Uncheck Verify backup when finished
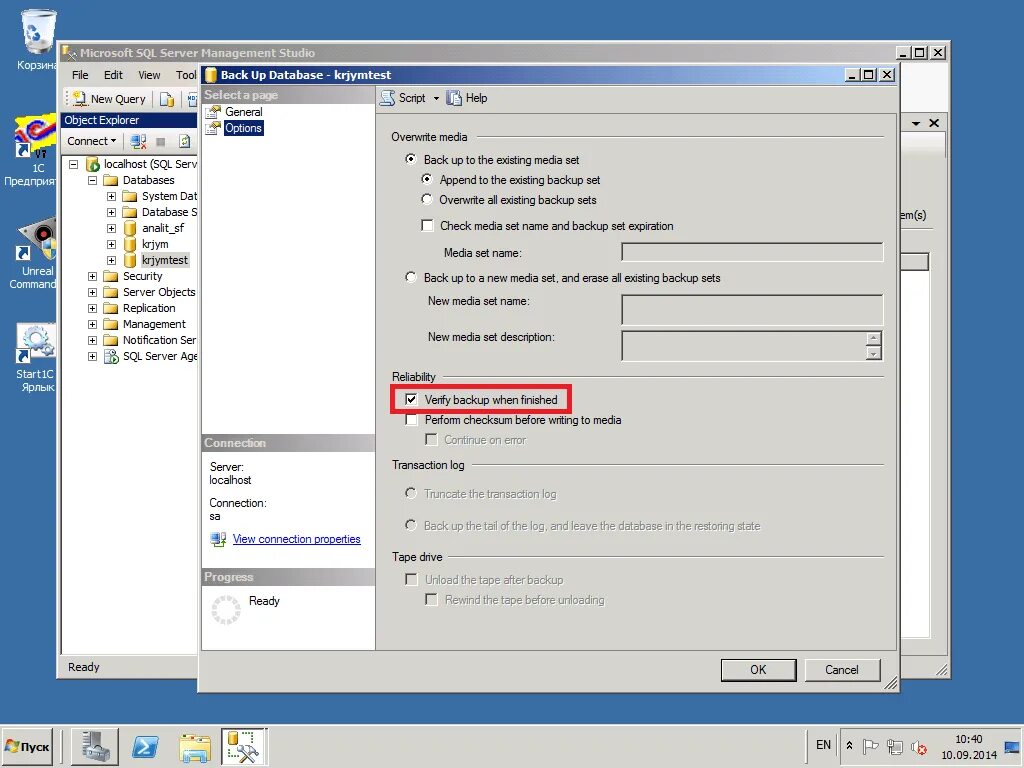1024x768 pixels. [x=411, y=399]
